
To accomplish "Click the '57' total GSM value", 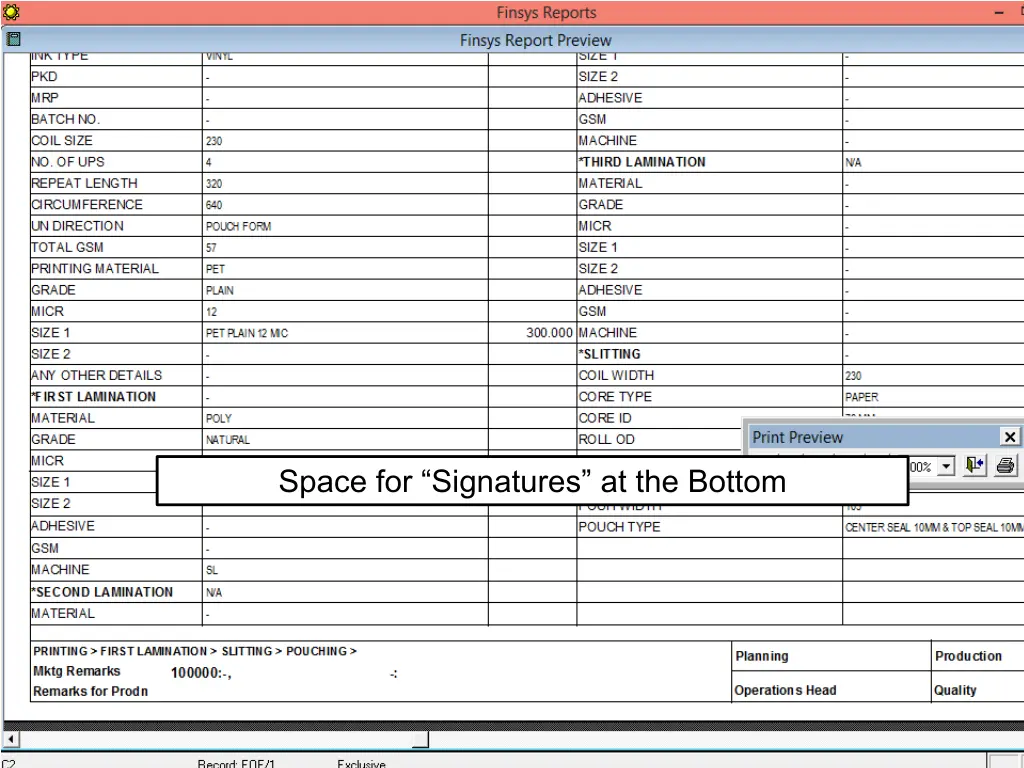I will tap(211, 248).
